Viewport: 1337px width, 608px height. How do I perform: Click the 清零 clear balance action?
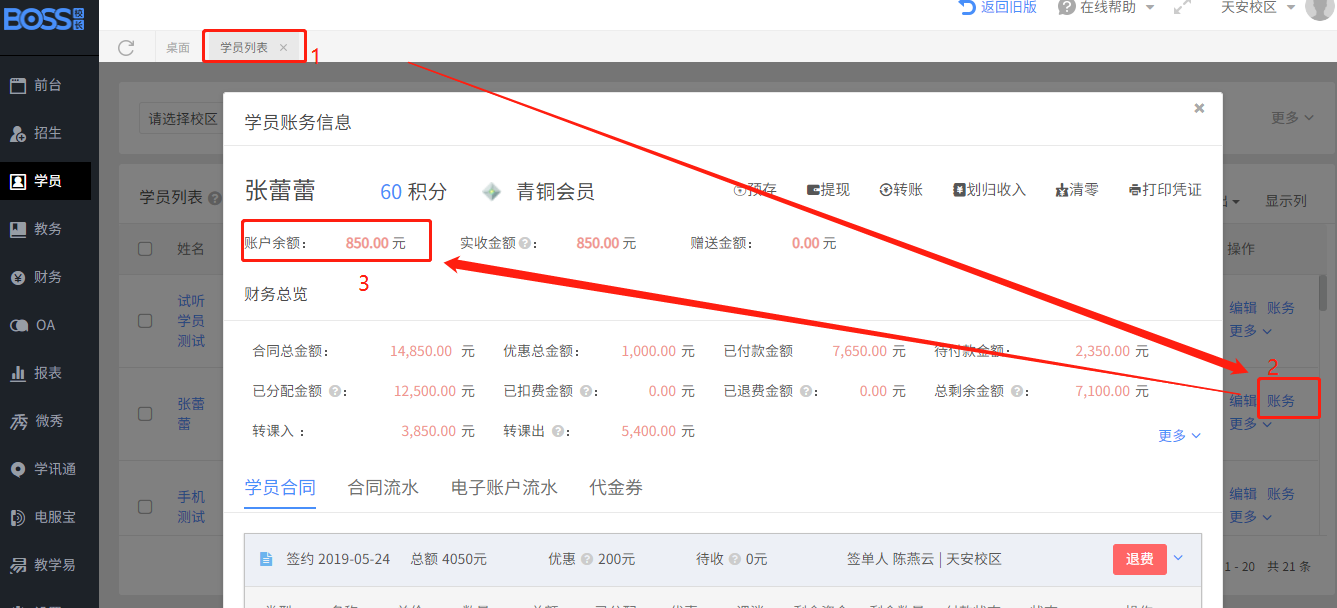[x=1077, y=190]
